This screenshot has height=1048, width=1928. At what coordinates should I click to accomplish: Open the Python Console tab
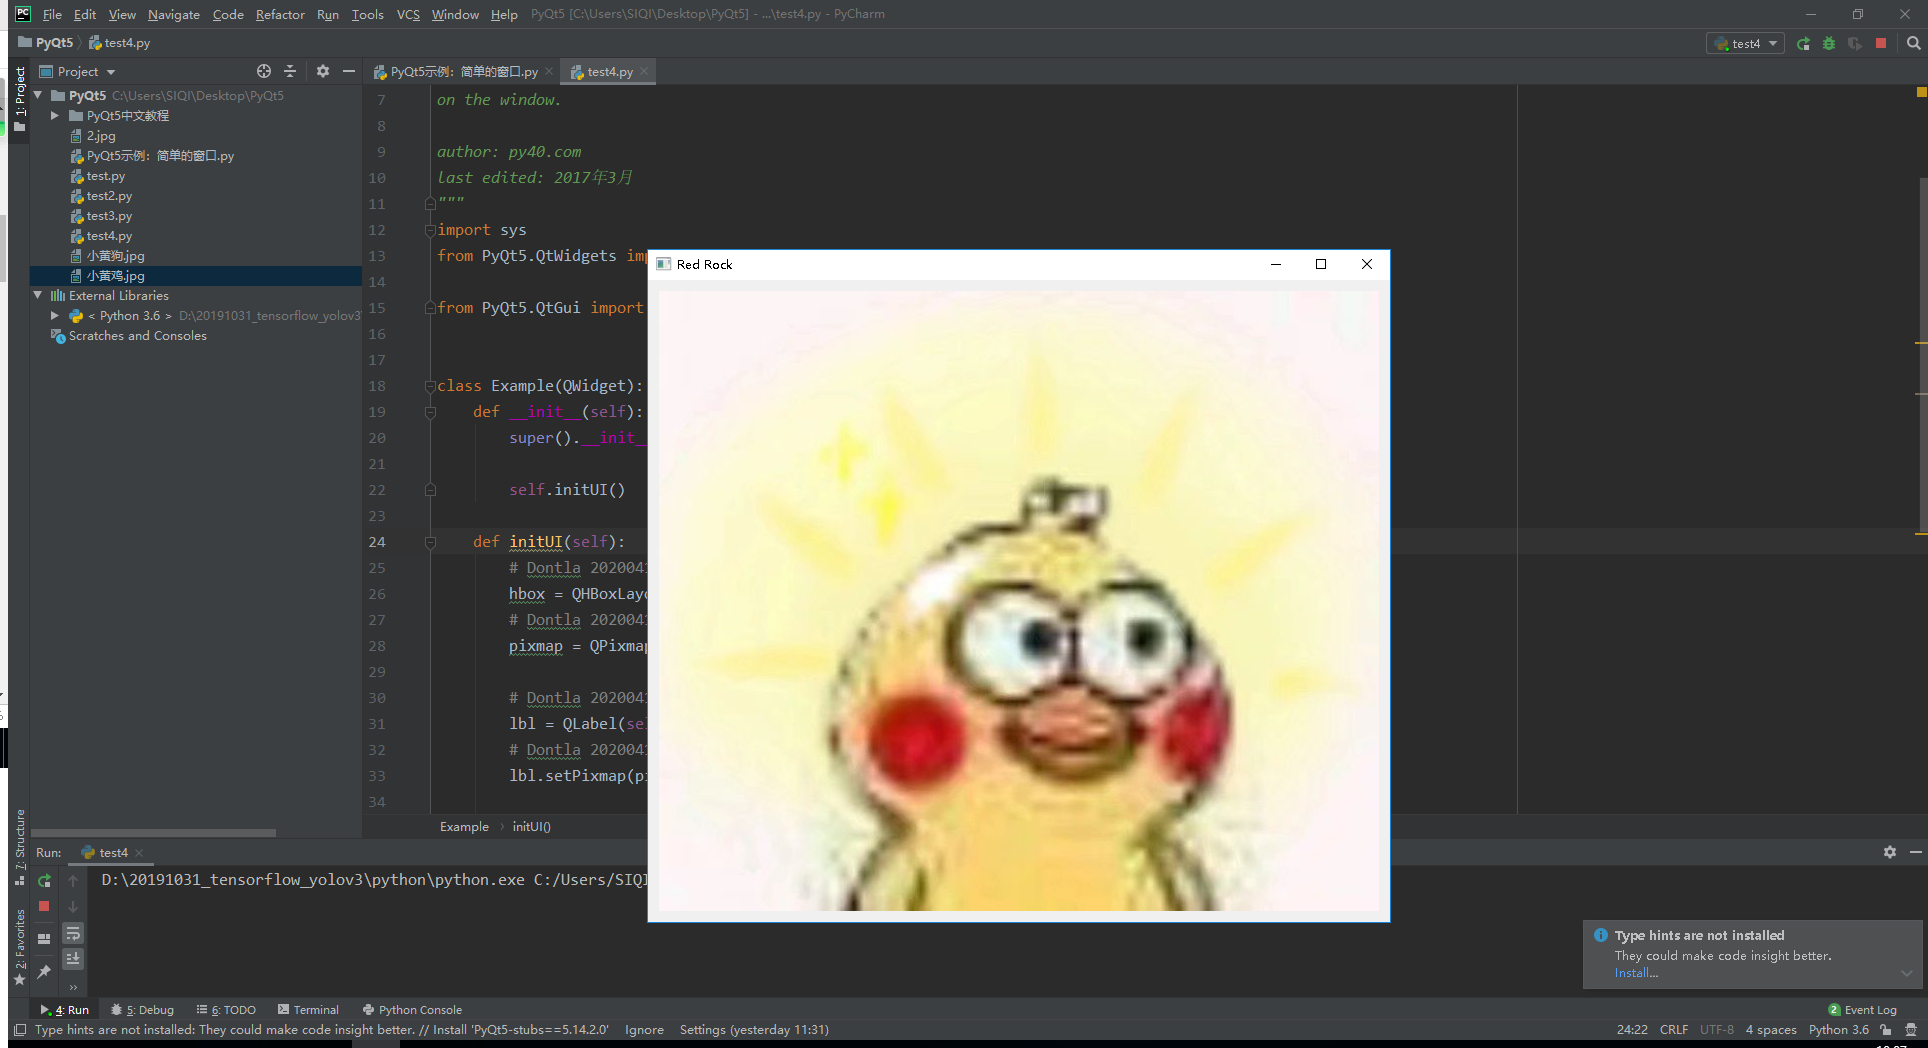[412, 1010]
